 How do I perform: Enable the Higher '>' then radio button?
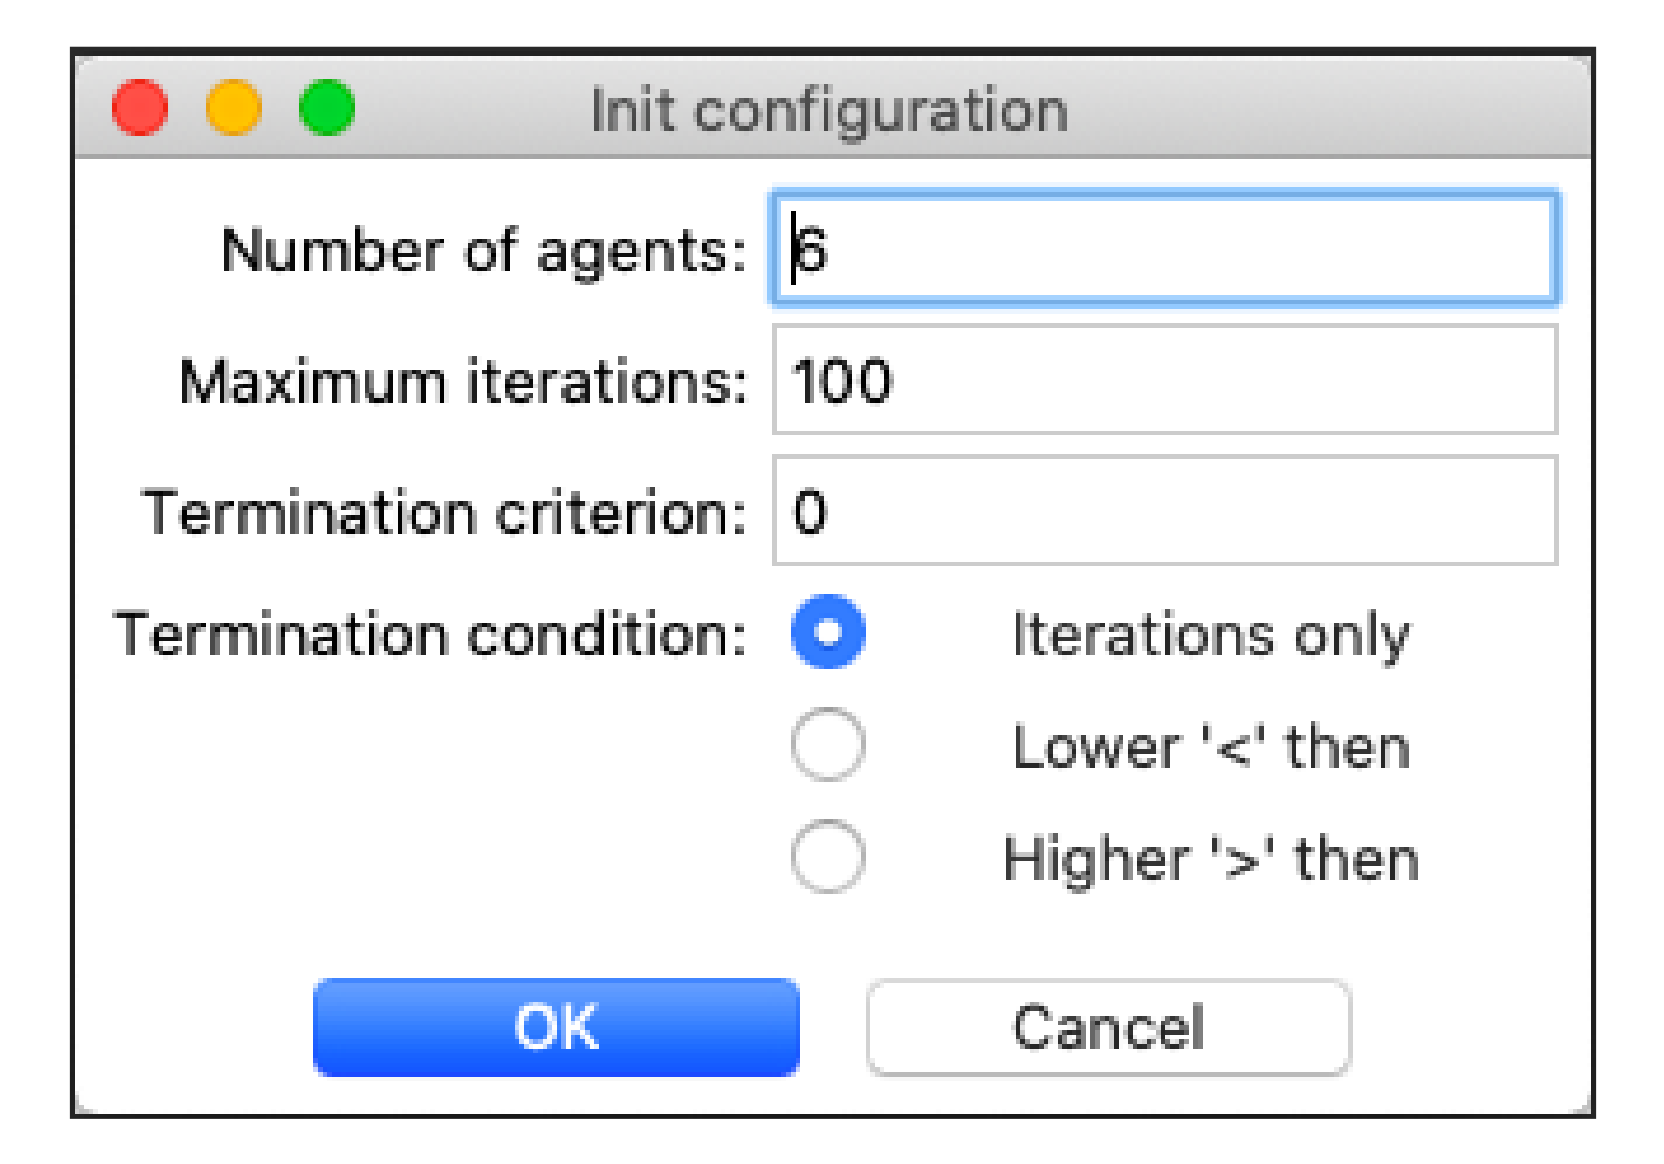(828, 857)
